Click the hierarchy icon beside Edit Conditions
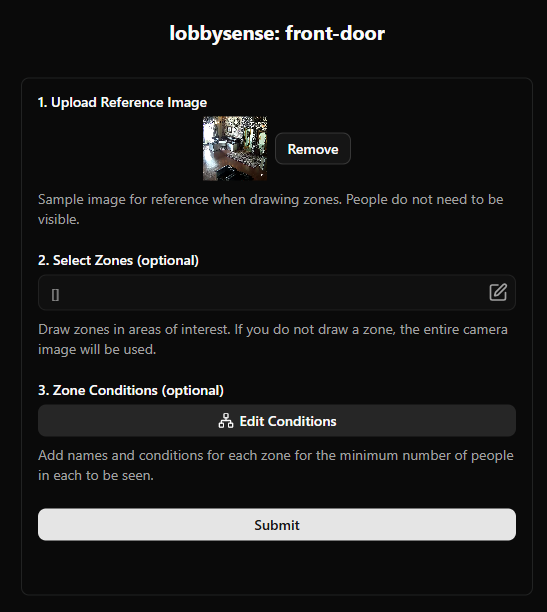The width and height of the screenshot is (547, 612). (x=226, y=421)
